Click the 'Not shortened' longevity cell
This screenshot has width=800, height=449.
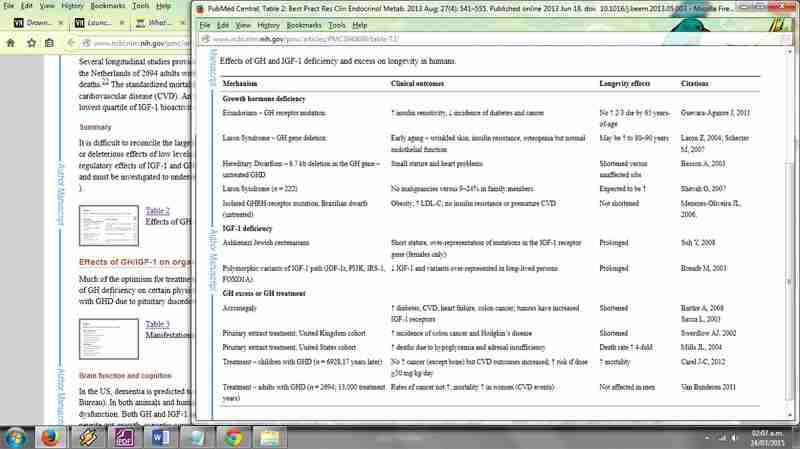[619, 203]
